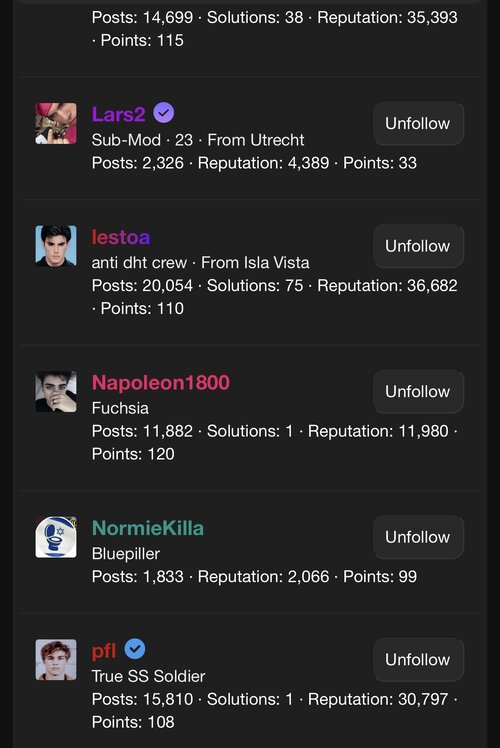This screenshot has height=748, width=500.
Task: Open Napoleon1800's avatar image
Action: (x=56, y=392)
